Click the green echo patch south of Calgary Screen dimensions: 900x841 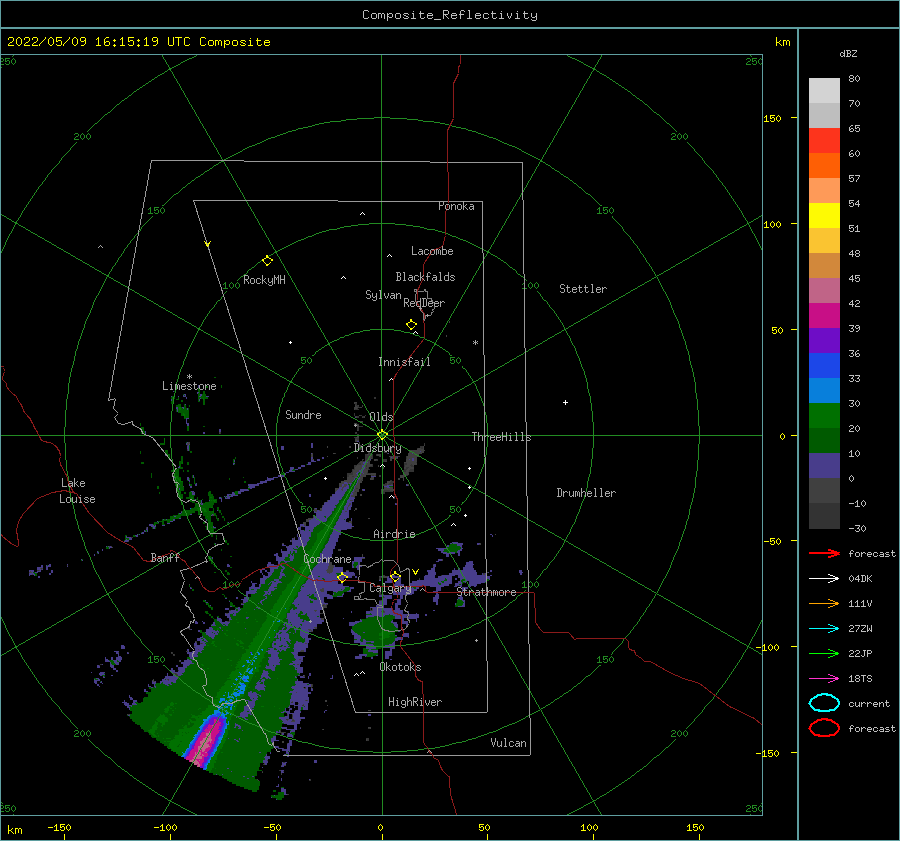pyautogui.click(x=375, y=630)
